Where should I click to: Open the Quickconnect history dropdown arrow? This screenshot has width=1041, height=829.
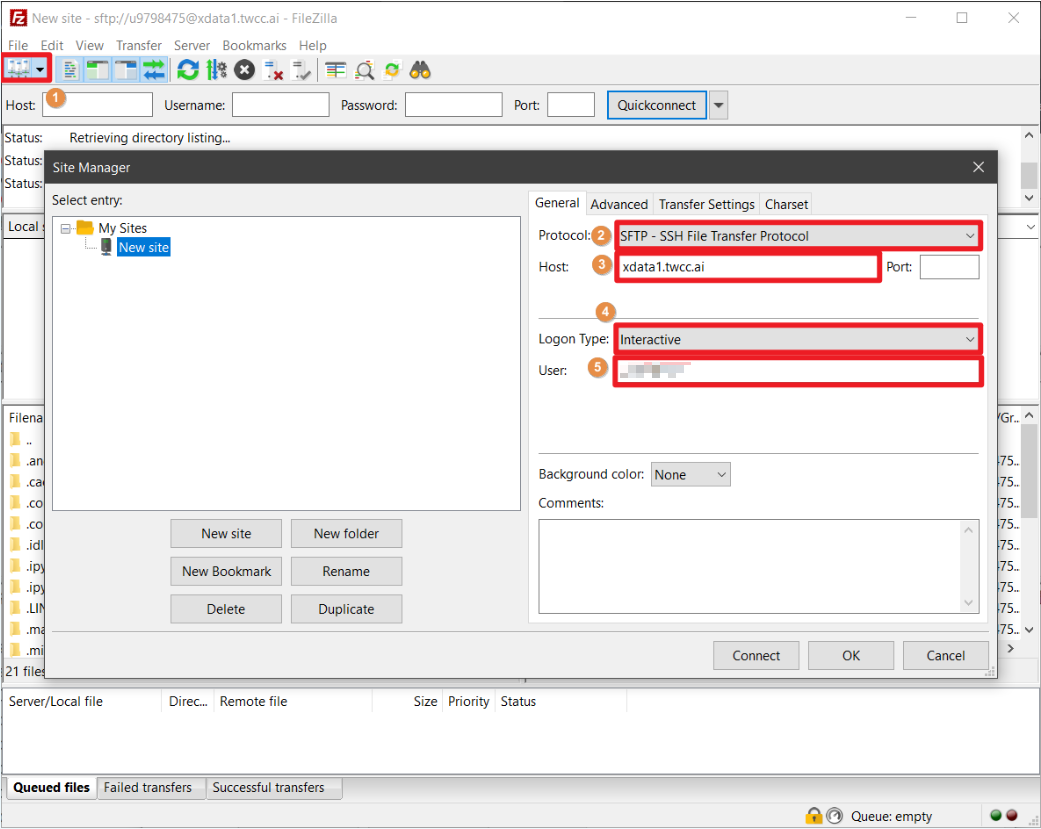pyautogui.click(x=718, y=105)
